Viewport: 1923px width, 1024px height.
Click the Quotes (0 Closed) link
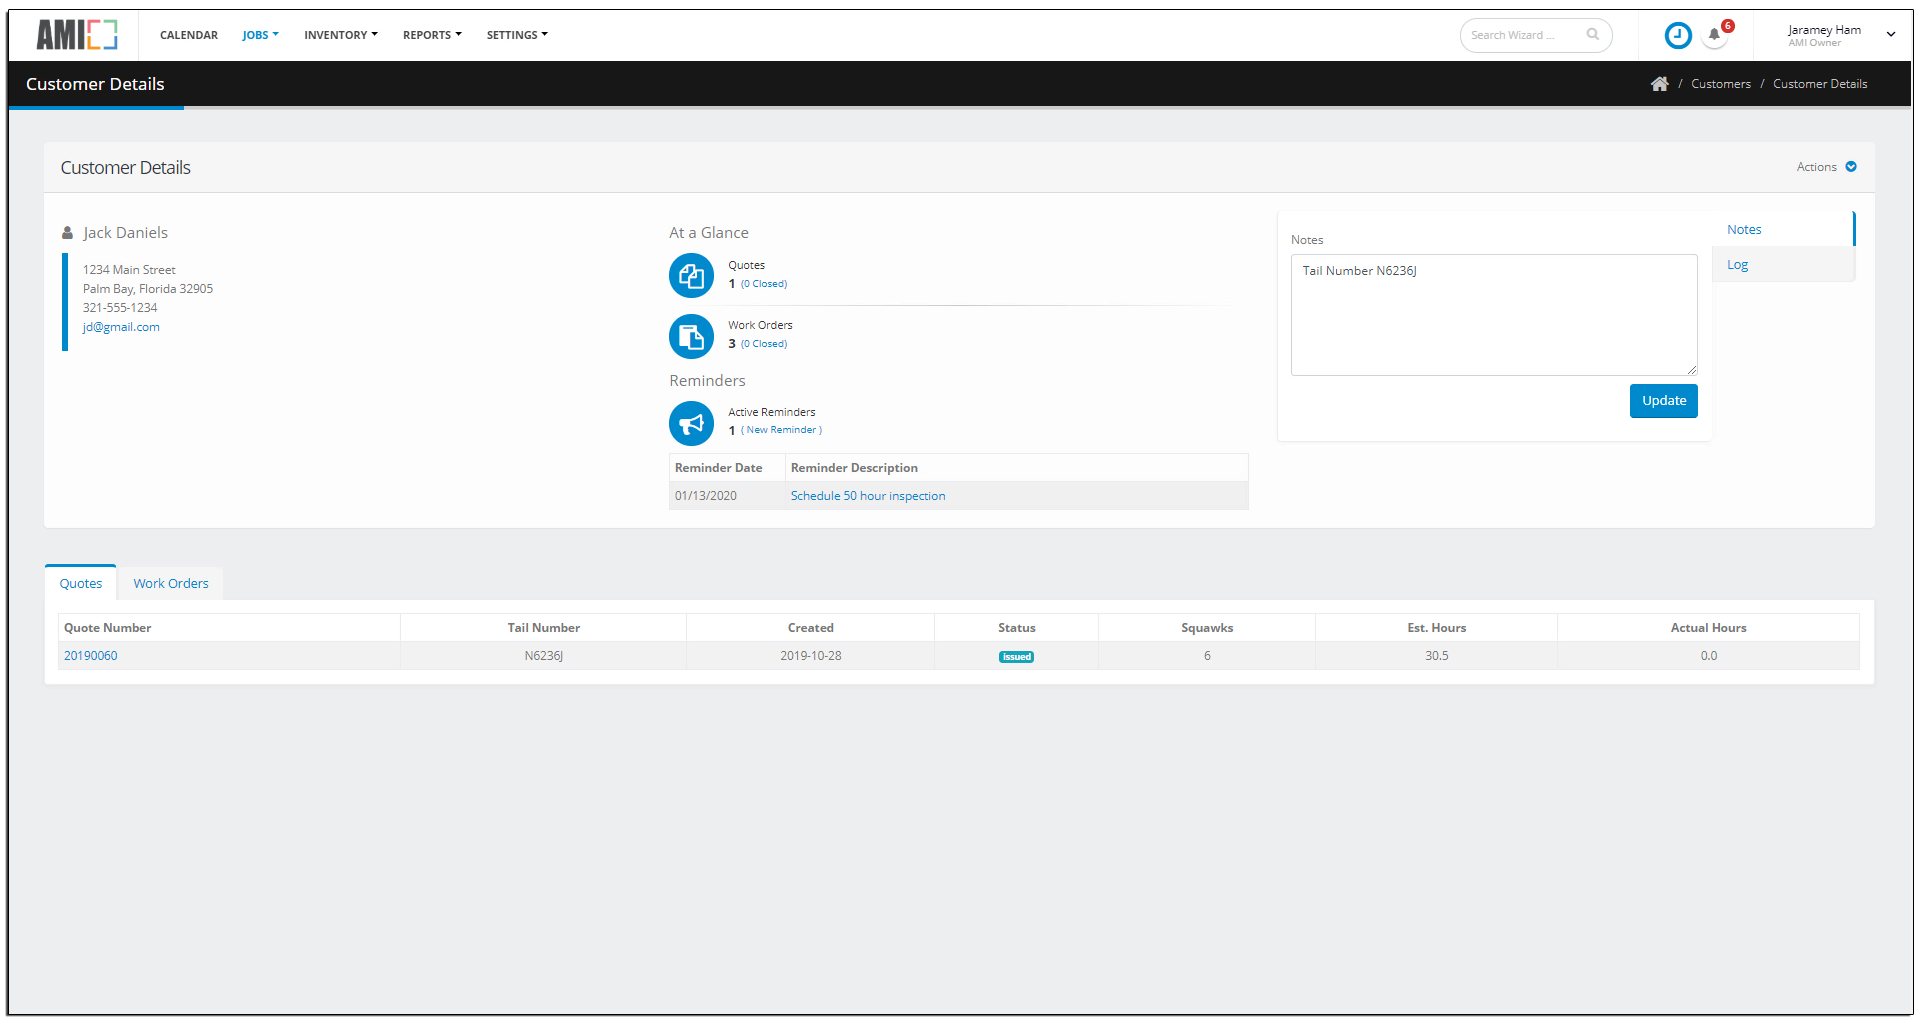[x=764, y=284]
